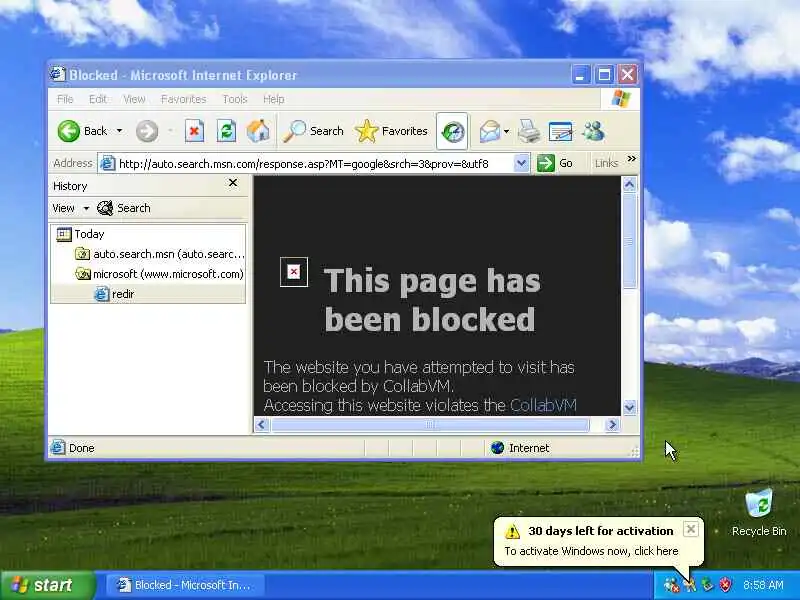
Task: Click the vertical scrollbar down arrow
Action: (630, 407)
